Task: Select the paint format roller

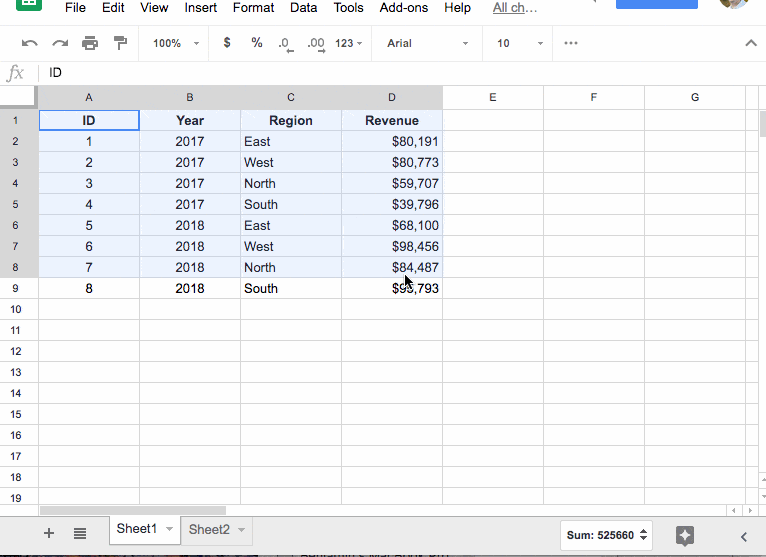Action: tap(120, 43)
